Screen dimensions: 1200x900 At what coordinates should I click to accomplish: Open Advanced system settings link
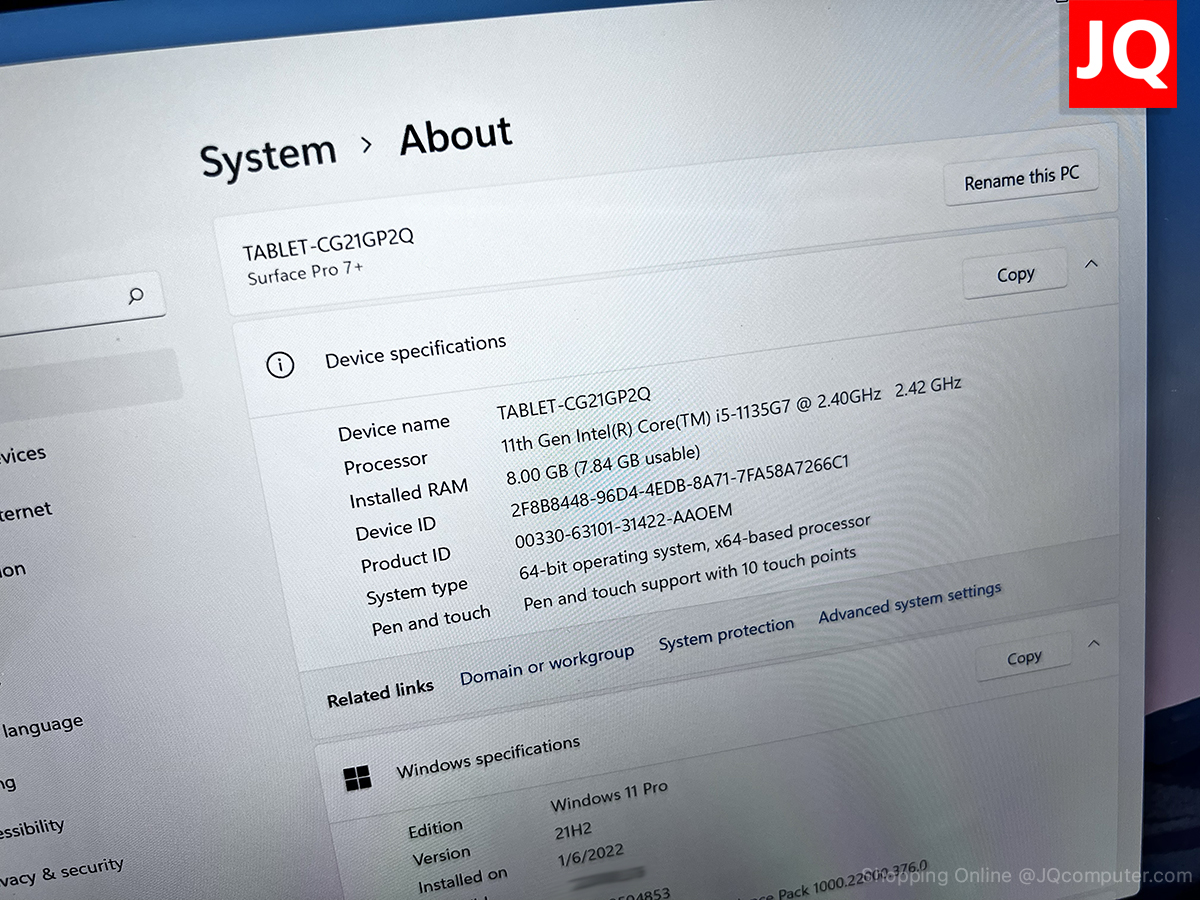(x=910, y=602)
